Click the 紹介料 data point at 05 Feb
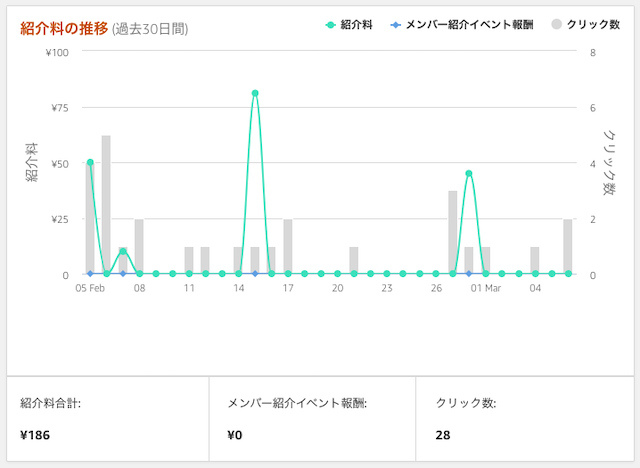 point(90,162)
